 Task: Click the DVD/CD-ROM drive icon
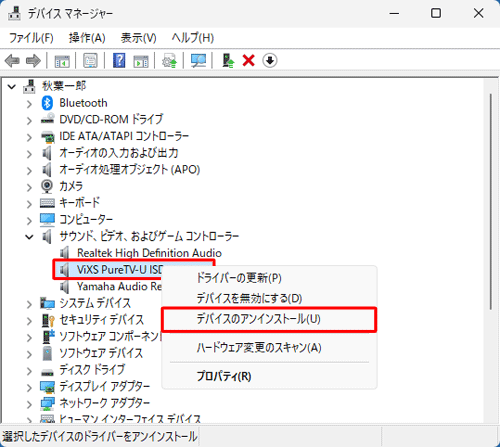[47, 119]
